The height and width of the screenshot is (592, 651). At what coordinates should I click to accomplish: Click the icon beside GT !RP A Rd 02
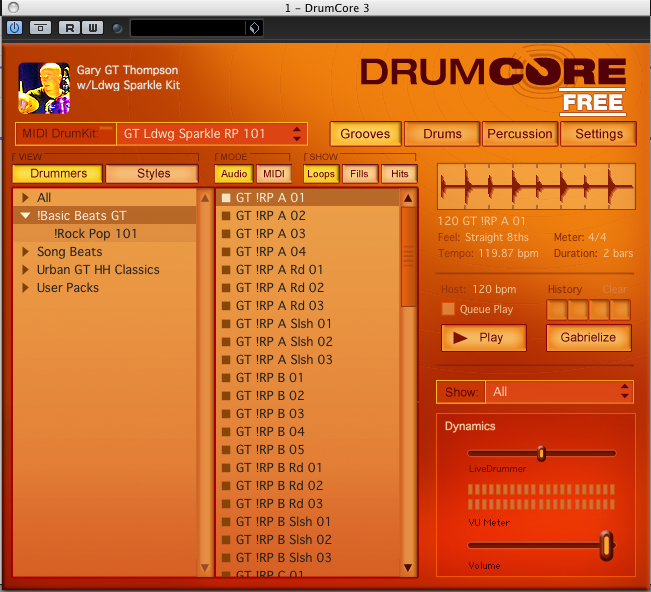226,288
